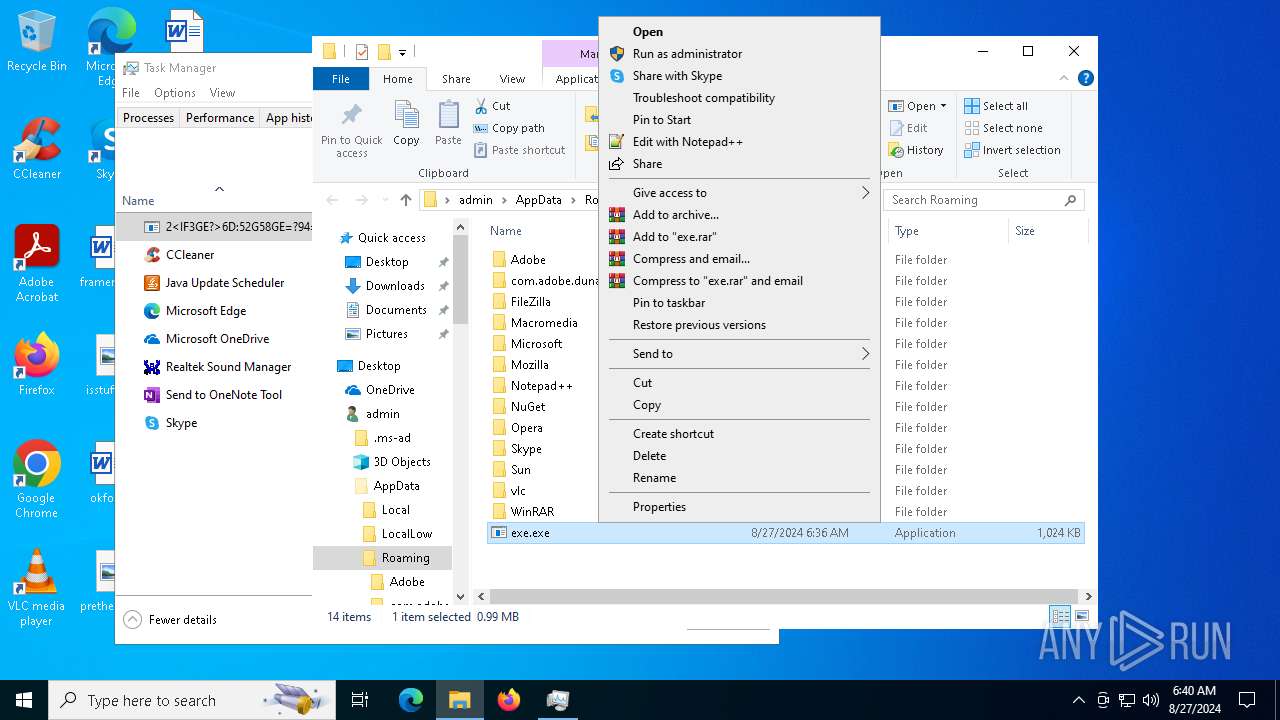
Task: Select Rename from context menu
Action: click(654, 478)
